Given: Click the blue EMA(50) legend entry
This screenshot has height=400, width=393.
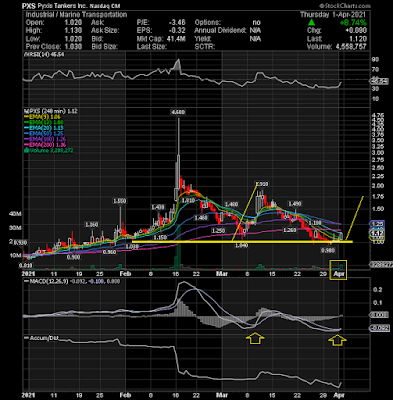Looking at the screenshot, I should (x=44, y=134).
